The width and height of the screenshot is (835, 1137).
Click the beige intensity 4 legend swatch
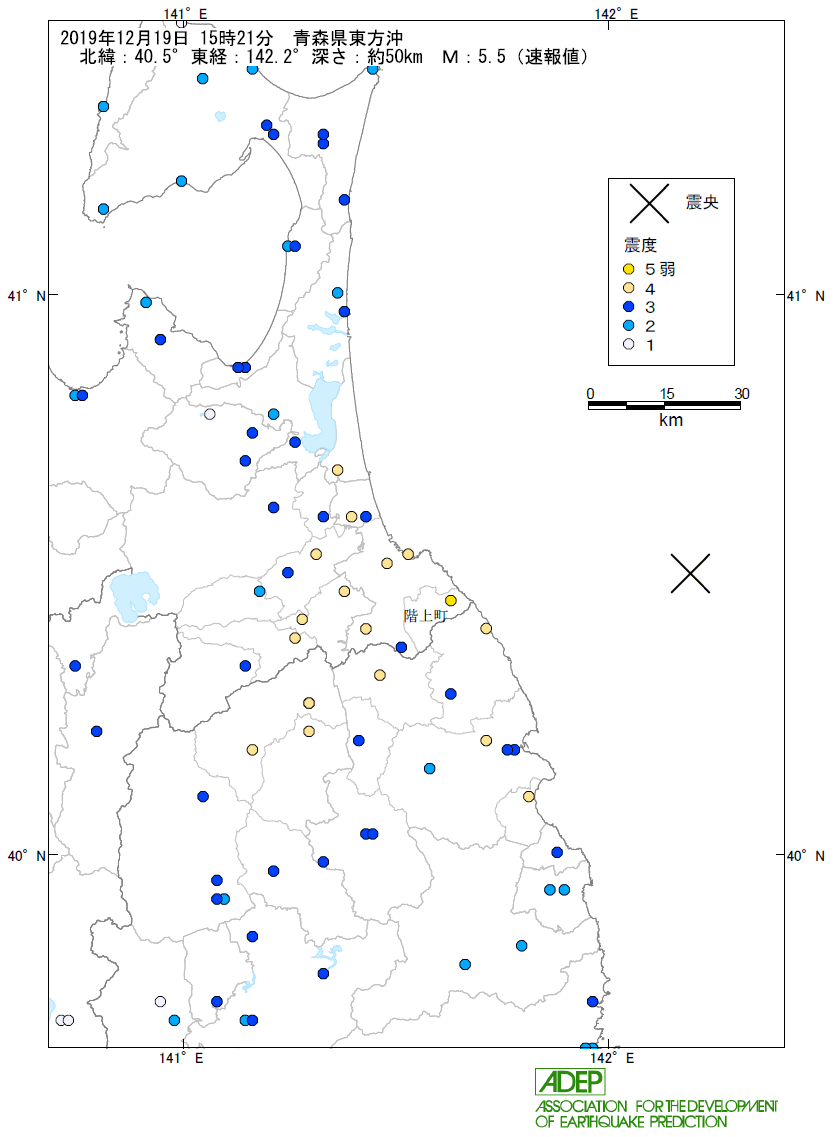[628, 288]
